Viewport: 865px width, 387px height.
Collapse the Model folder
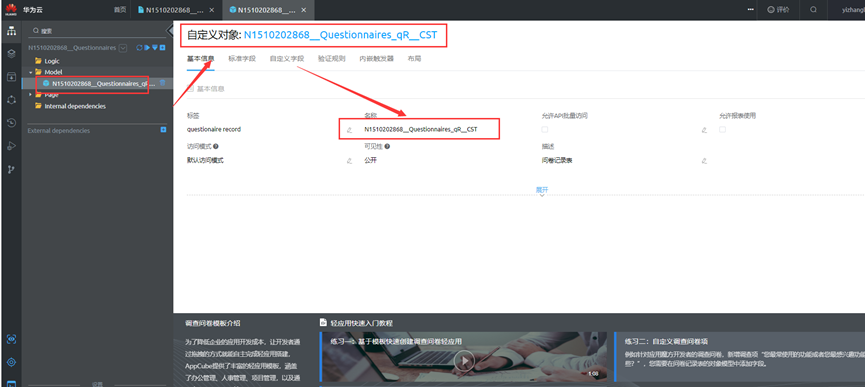(30, 72)
